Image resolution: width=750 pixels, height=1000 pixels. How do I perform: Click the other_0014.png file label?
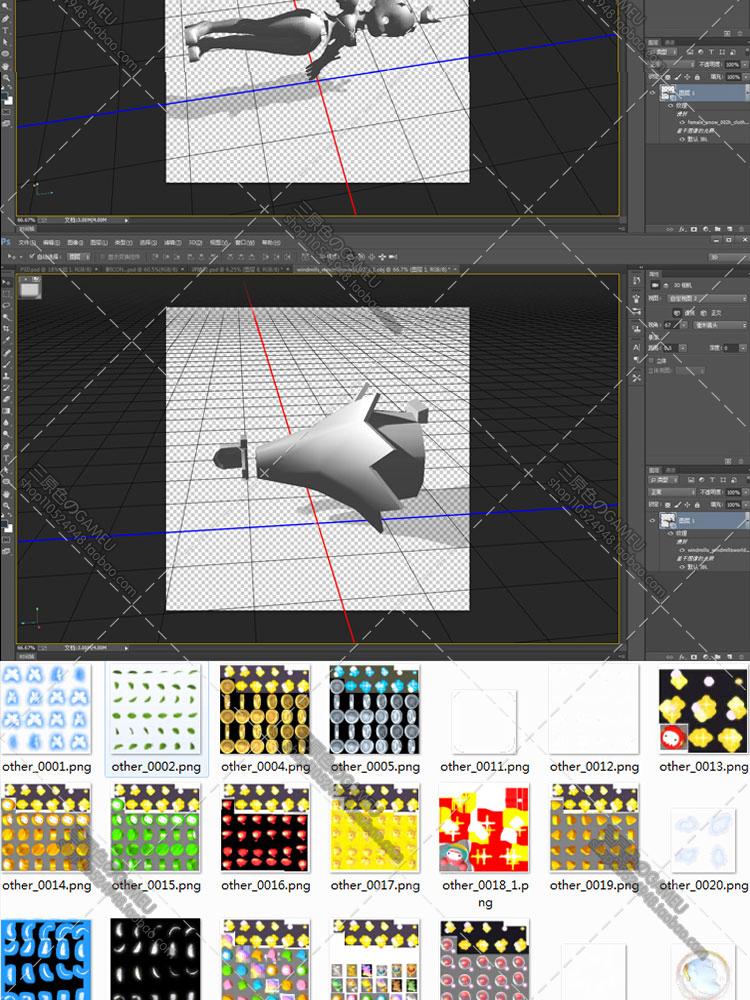tap(47, 885)
